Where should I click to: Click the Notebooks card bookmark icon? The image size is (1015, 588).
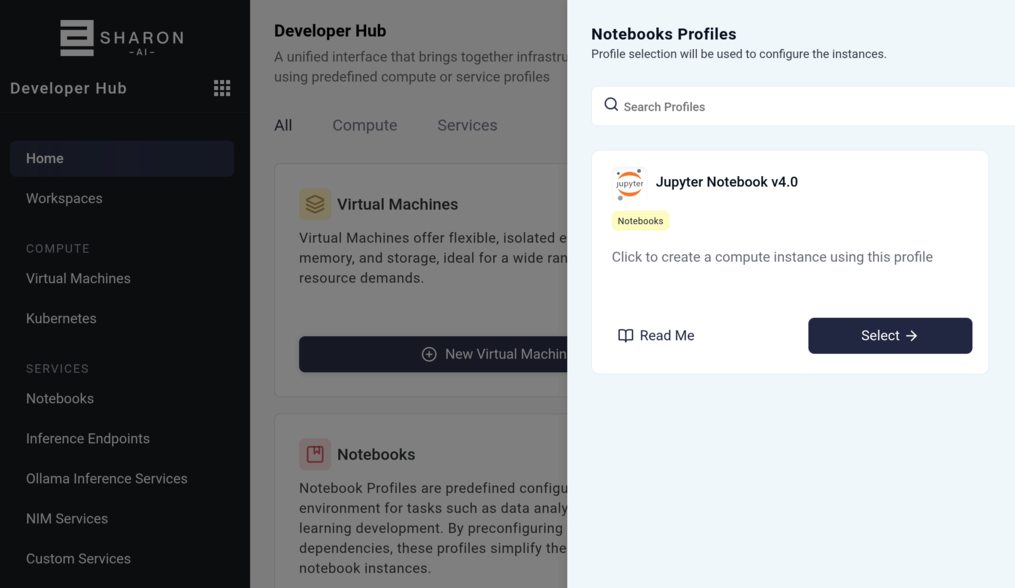(315, 454)
